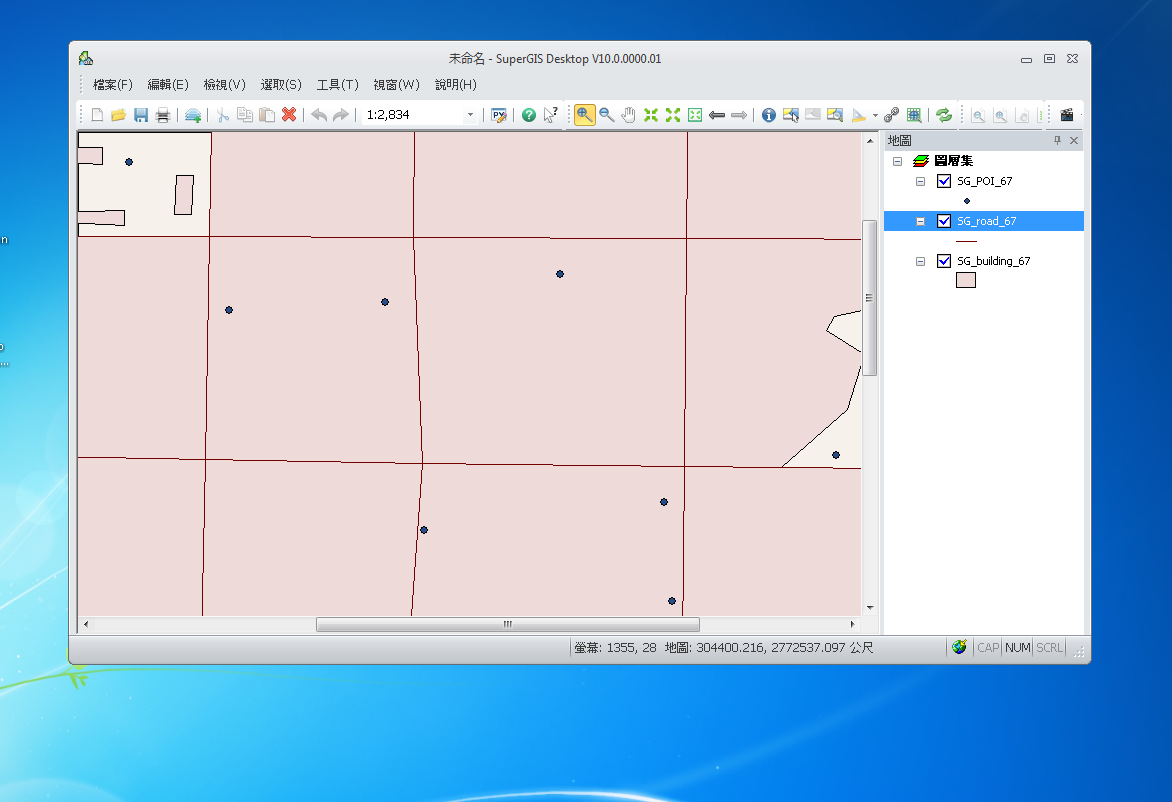Screen dimensions: 1172x802
Task: Redo the last action
Action: (x=341, y=115)
